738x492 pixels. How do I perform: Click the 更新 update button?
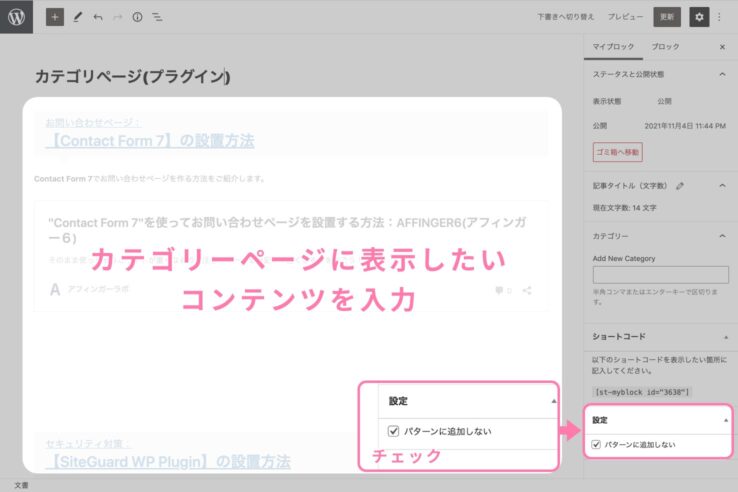(x=667, y=17)
